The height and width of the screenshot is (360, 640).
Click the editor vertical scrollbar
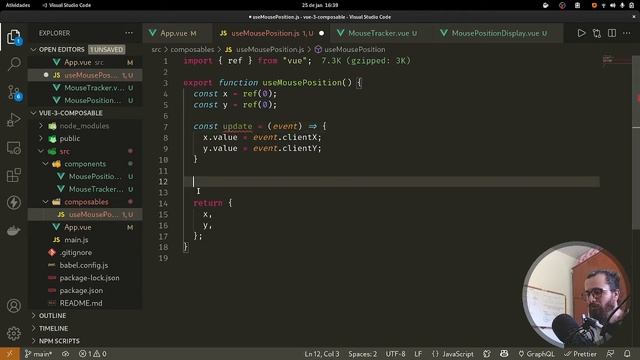[x=636, y=143]
